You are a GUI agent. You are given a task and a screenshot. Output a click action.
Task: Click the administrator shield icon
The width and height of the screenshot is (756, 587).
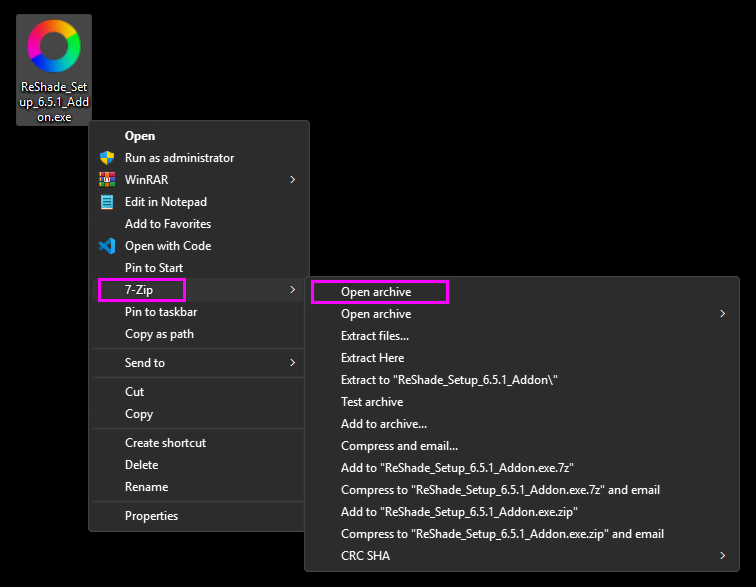pos(107,158)
